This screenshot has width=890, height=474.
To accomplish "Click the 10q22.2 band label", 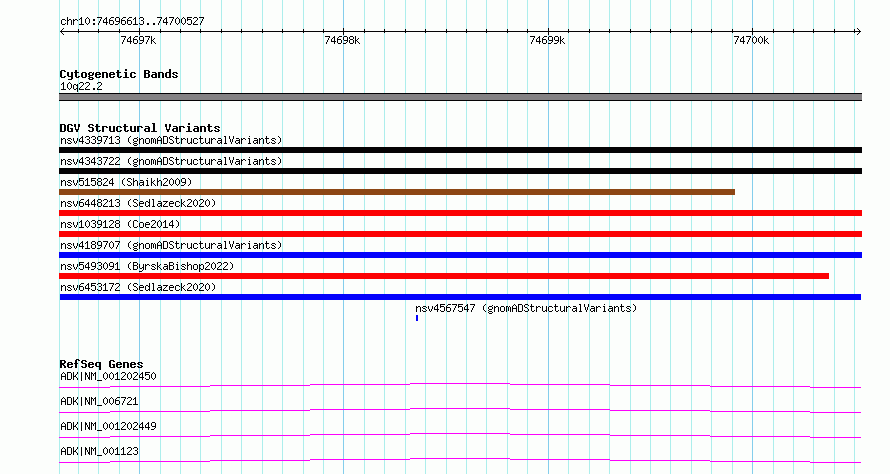I will [81, 86].
